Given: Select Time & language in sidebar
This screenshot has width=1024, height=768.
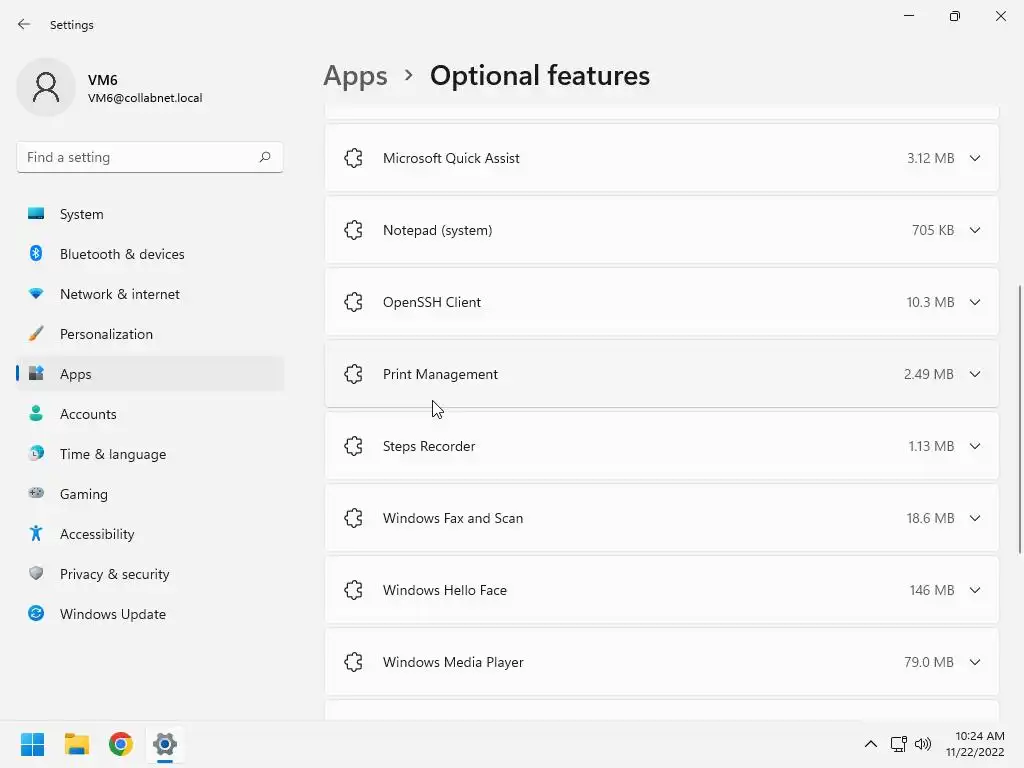Looking at the screenshot, I should point(112,454).
